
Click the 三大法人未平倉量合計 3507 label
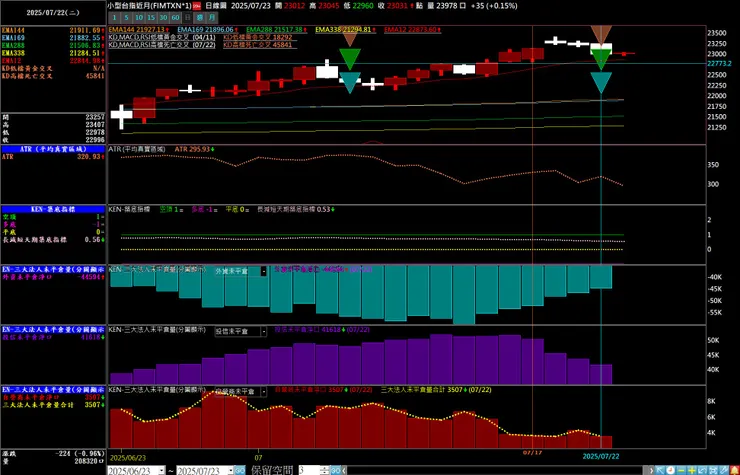(x=436, y=390)
